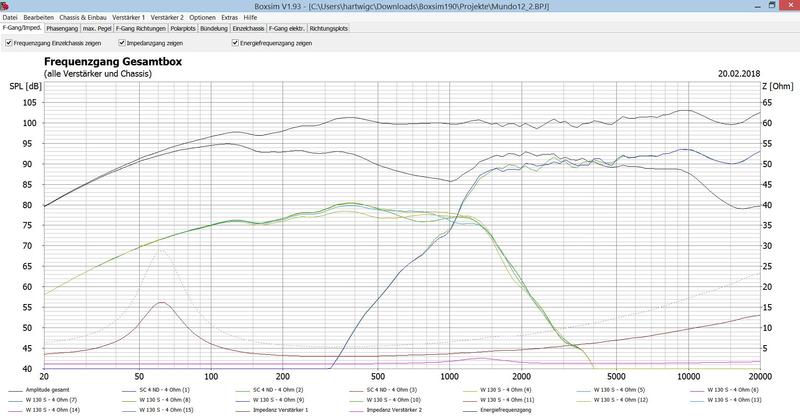This screenshot has width=800, height=418.
Task: Select the F-Gang/Imped. tab
Action: point(22,28)
